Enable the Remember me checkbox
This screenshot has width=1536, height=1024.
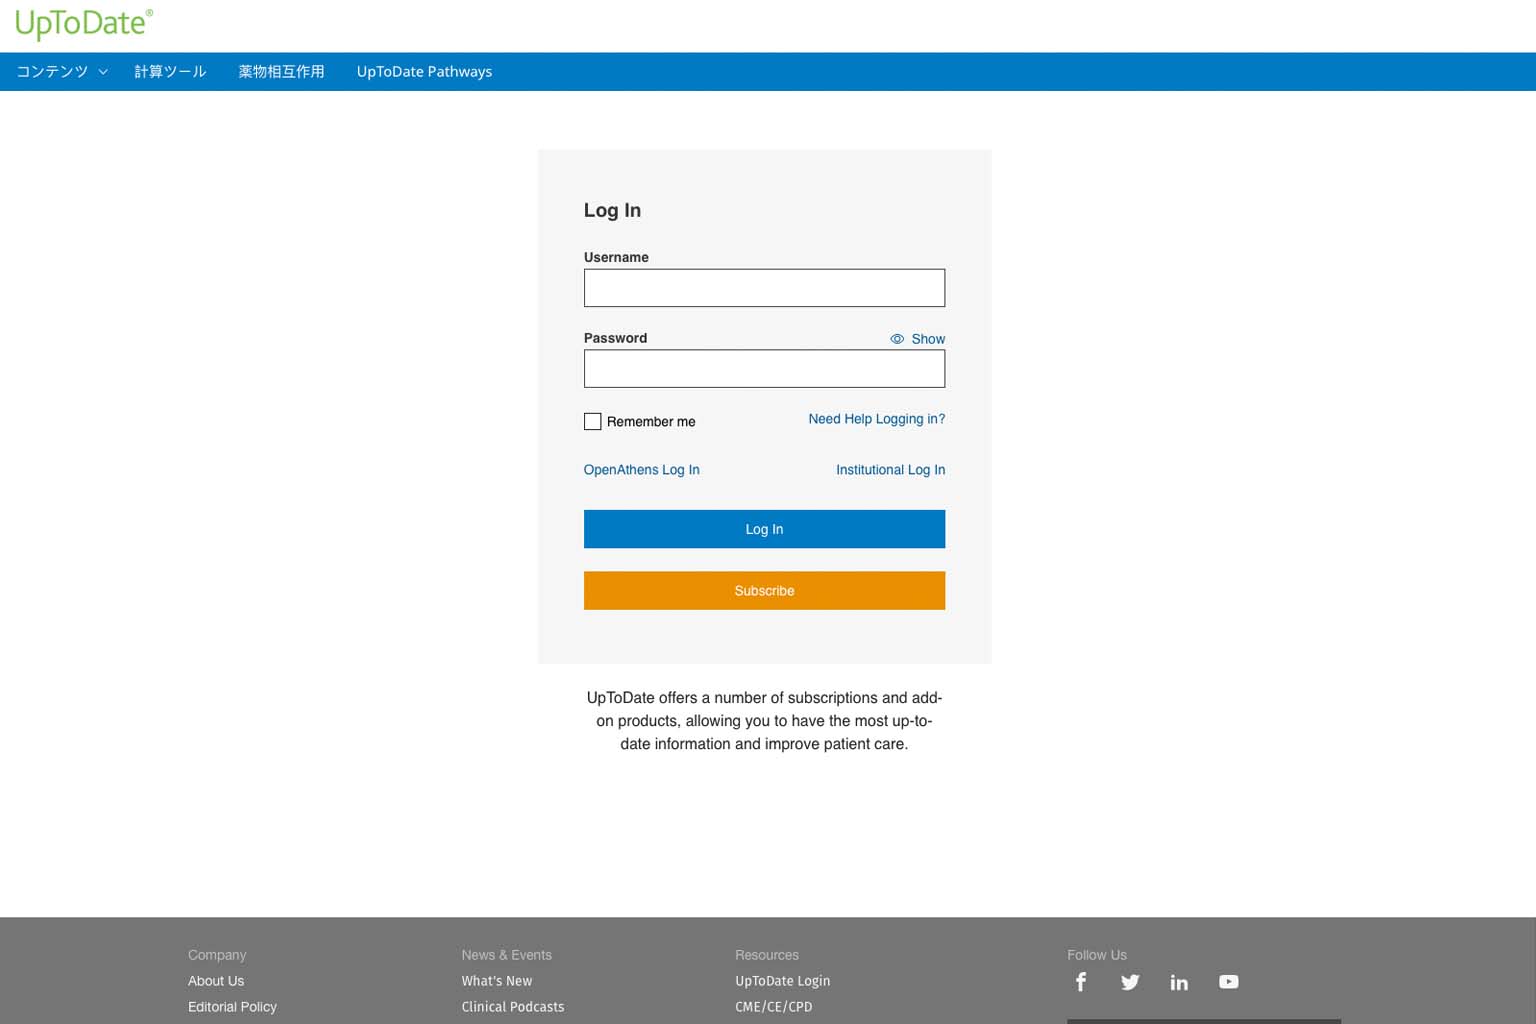tap(593, 422)
